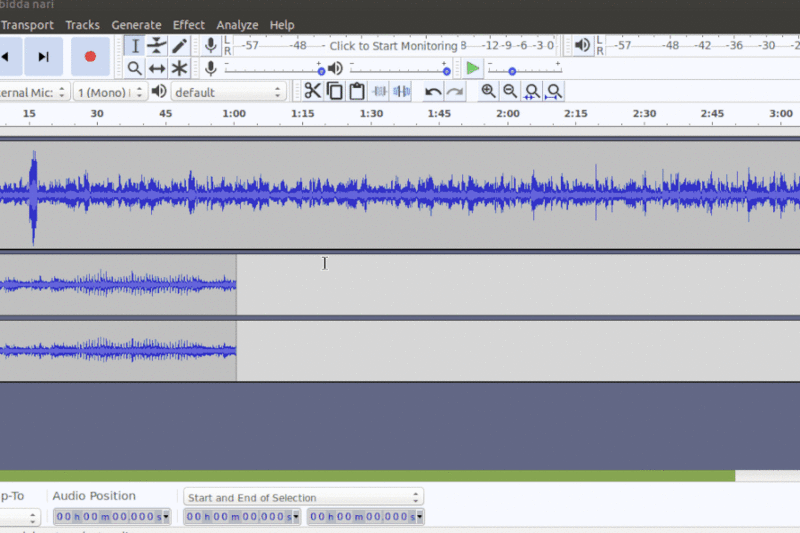Screen dimensions: 800x533
Task: Click the playback volume speaker icon
Action: point(335,68)
